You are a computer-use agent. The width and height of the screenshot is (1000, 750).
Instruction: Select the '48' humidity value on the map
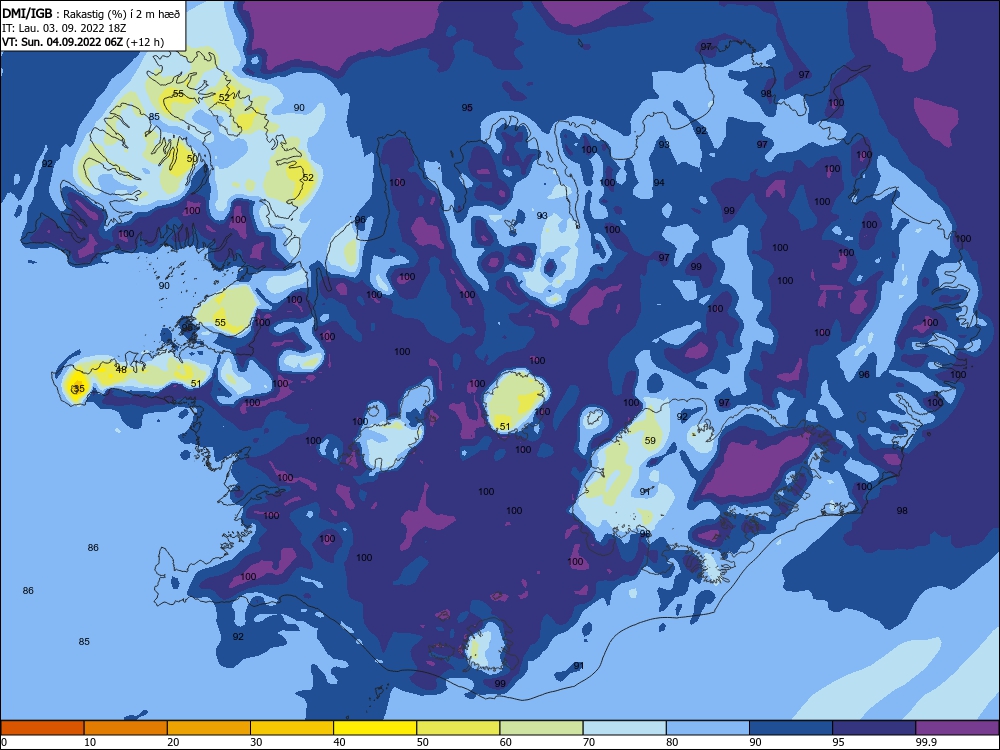pyautogui.click(x=121, y=369)
